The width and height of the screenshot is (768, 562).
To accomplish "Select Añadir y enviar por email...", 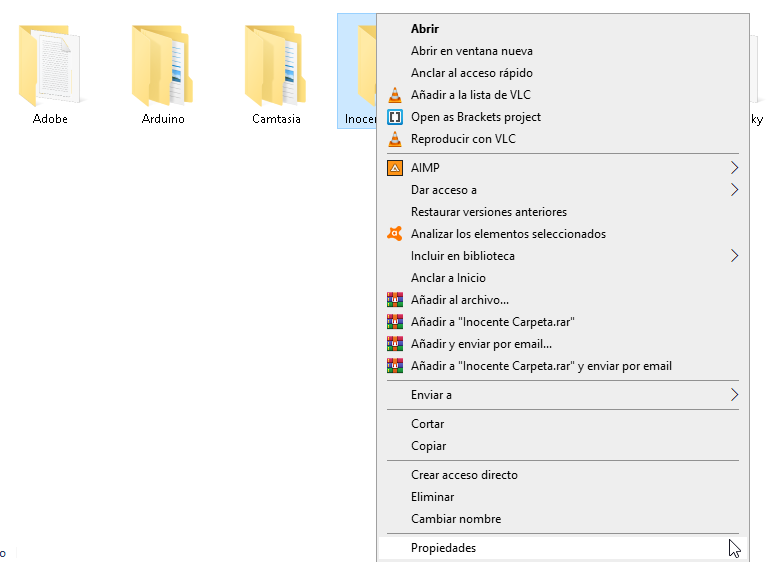I will (563, 344).
